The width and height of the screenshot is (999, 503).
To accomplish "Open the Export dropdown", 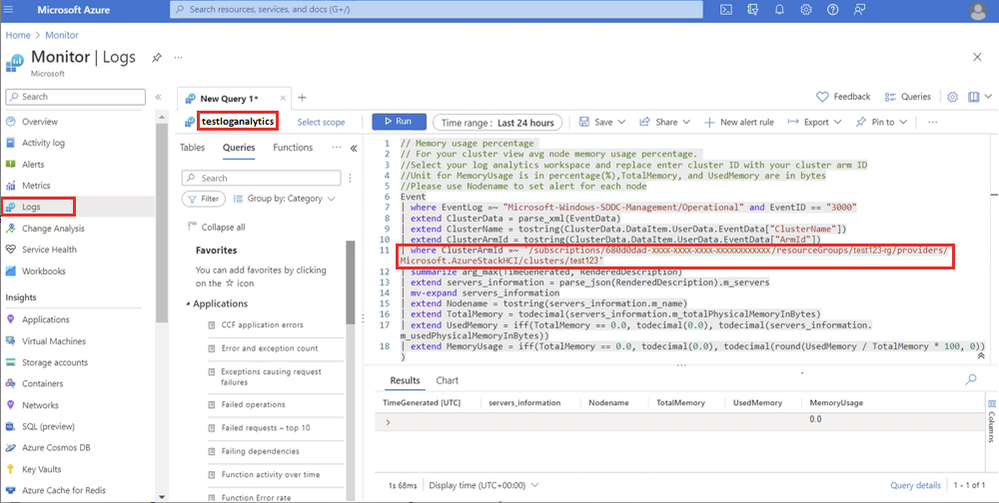I will click(815, 122).
